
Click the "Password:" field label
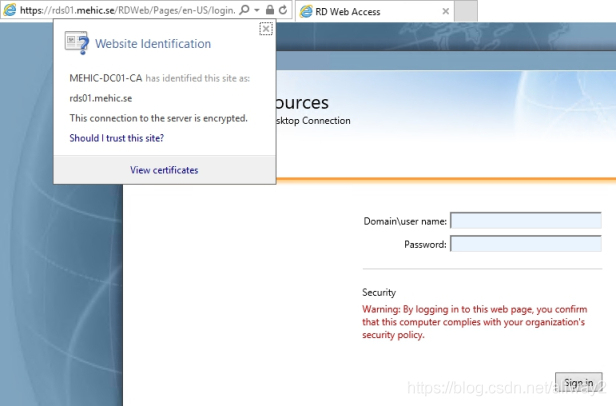point(425,244)
